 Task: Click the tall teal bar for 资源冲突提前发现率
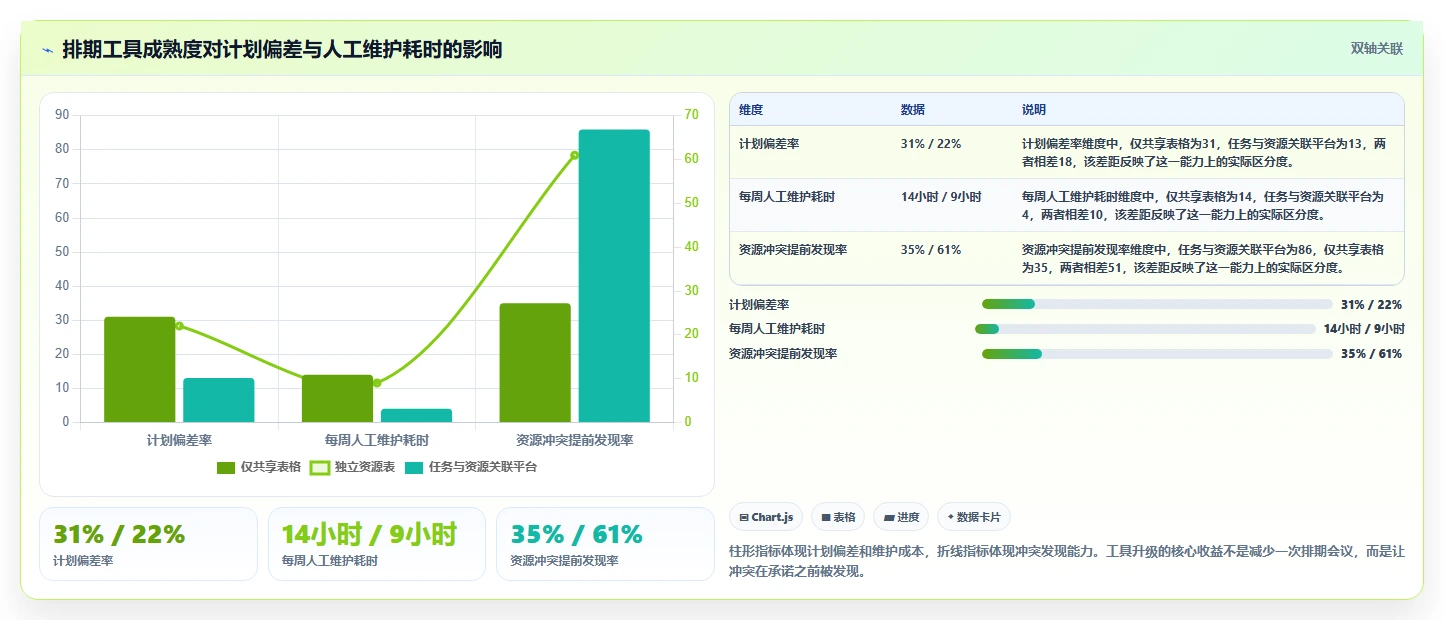614,276
